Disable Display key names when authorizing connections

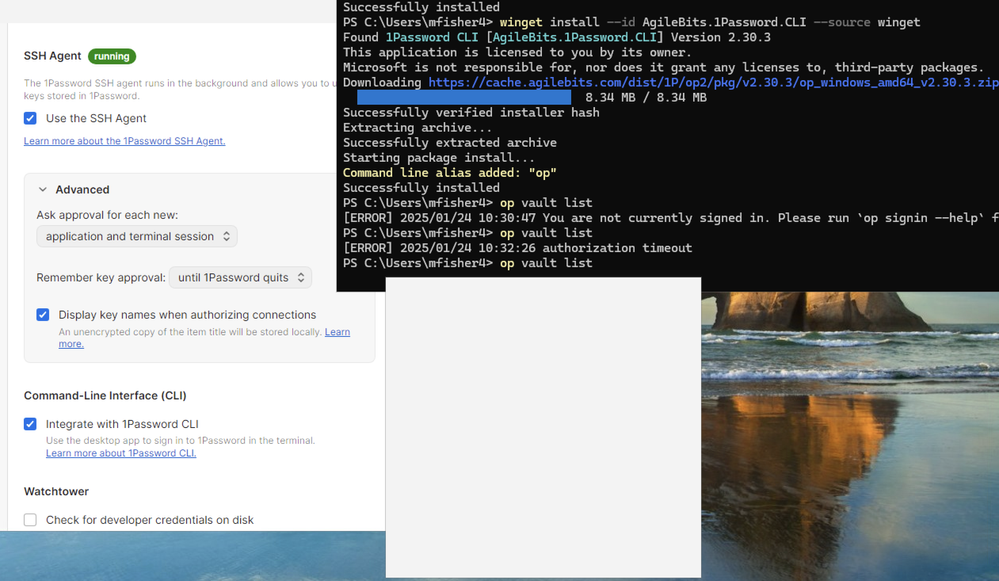click(x=43, y=315)
